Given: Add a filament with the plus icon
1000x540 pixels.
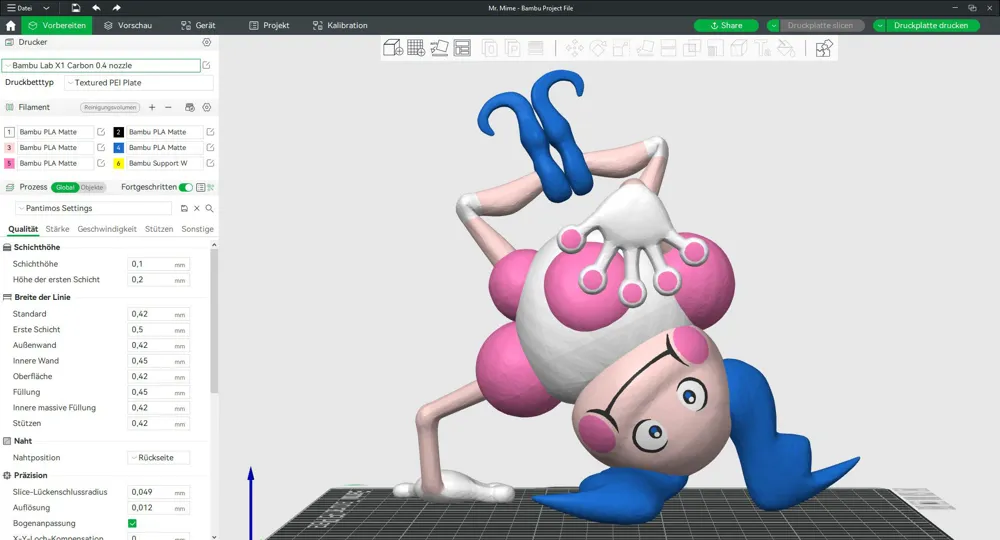Looking at the screenshot, I should pos(152,107).
